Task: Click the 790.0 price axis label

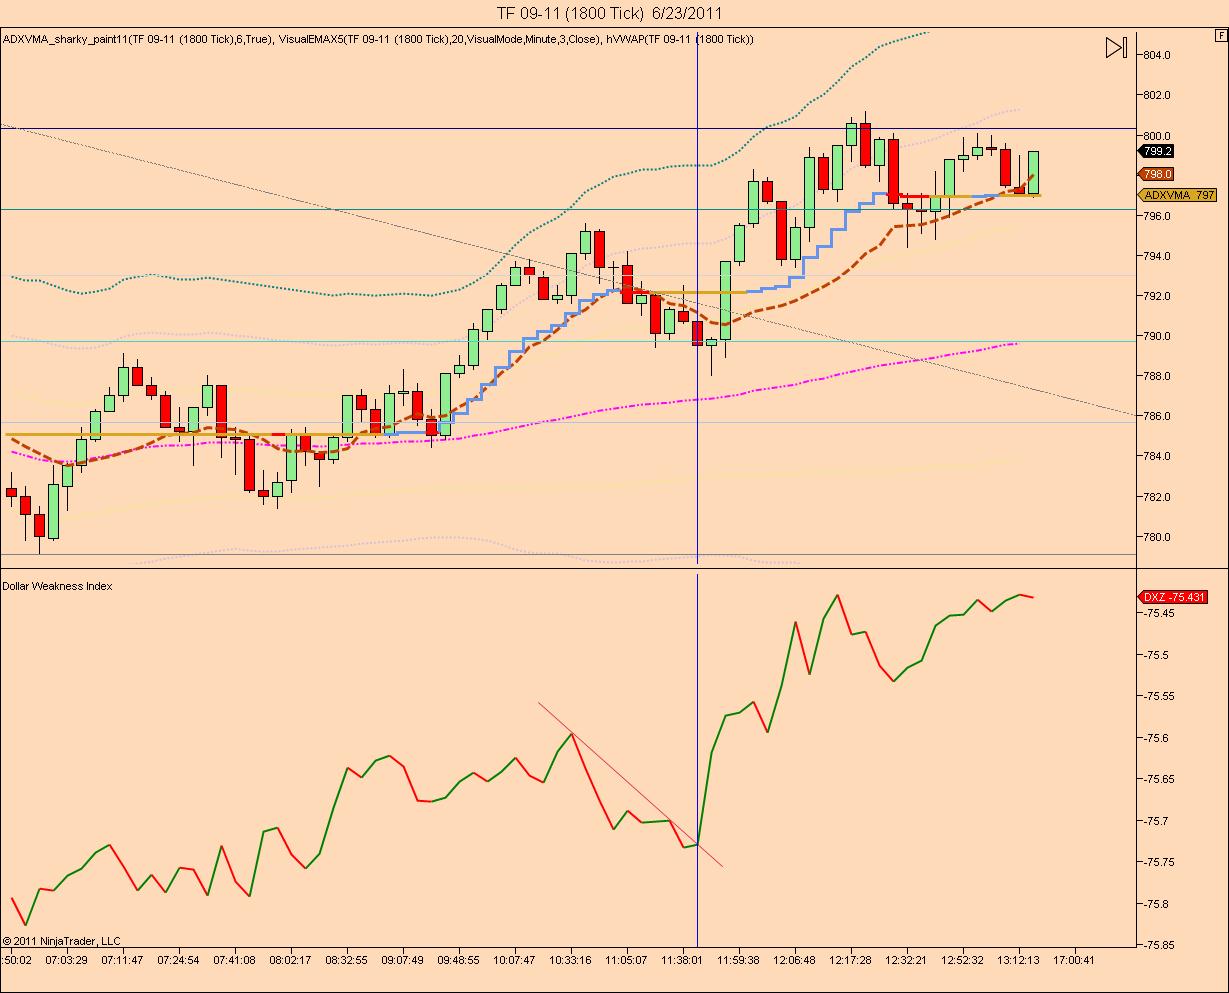Action: point(1157,336)
